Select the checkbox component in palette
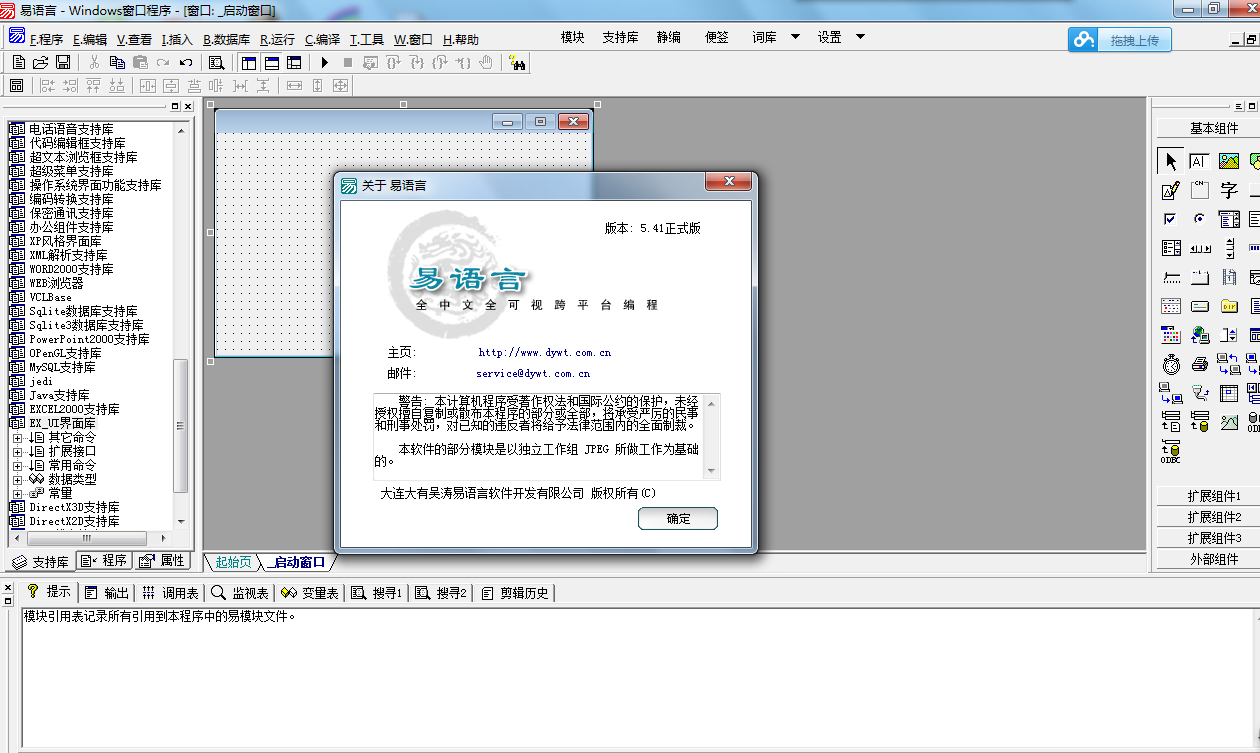This screenshot has width=1260, height=753. tap(1170, 219)
